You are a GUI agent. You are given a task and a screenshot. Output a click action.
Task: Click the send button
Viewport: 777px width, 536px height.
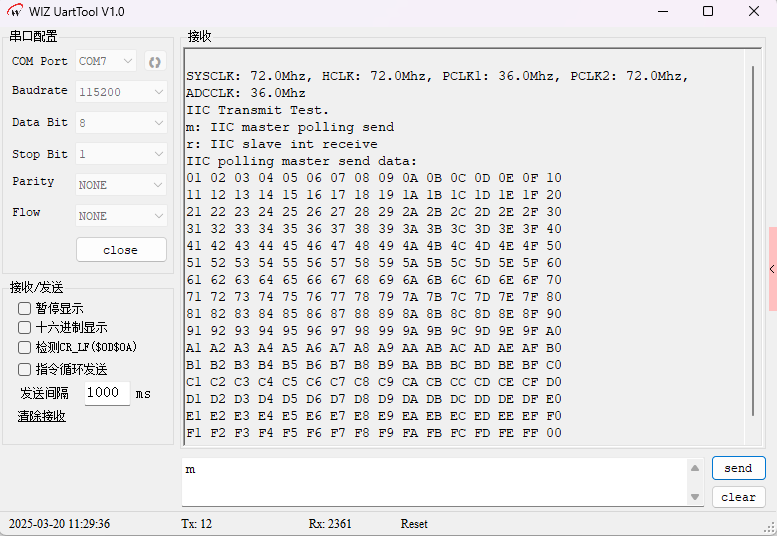738,468
